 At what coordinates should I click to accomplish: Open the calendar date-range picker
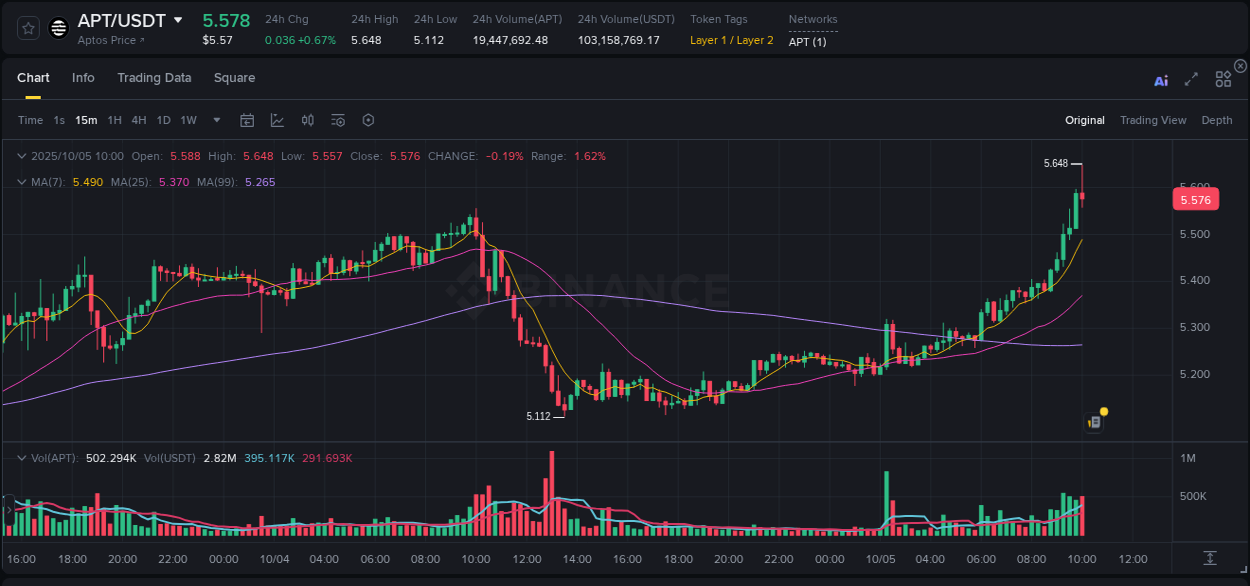click(x=247, y=120)
